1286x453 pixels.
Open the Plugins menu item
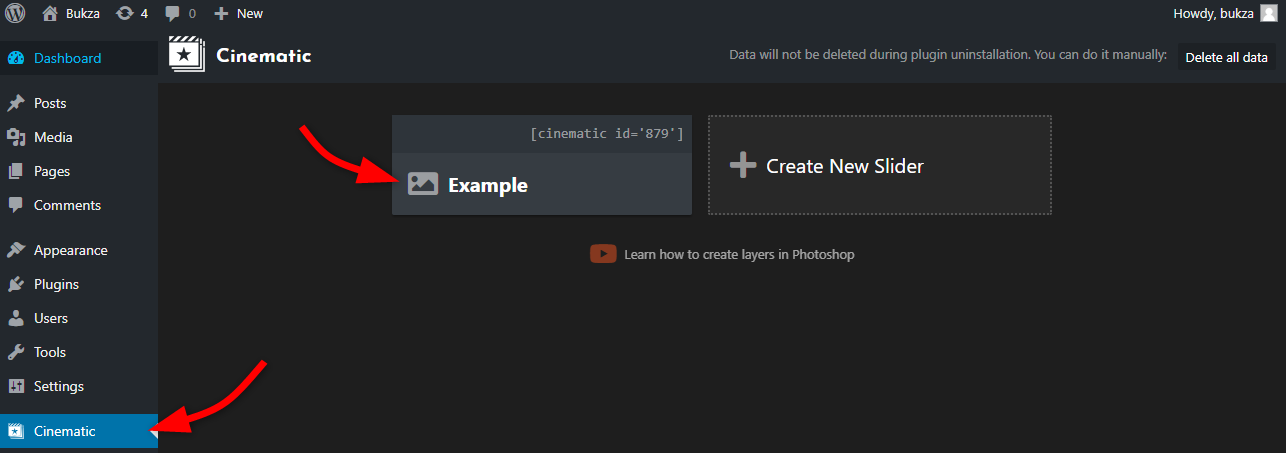(56, 284)
